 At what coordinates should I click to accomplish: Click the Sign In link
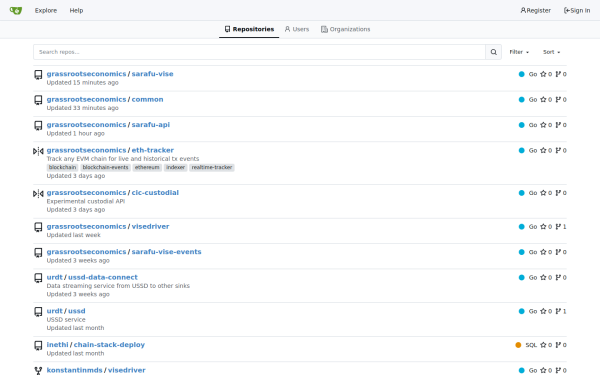coord(577,10)
